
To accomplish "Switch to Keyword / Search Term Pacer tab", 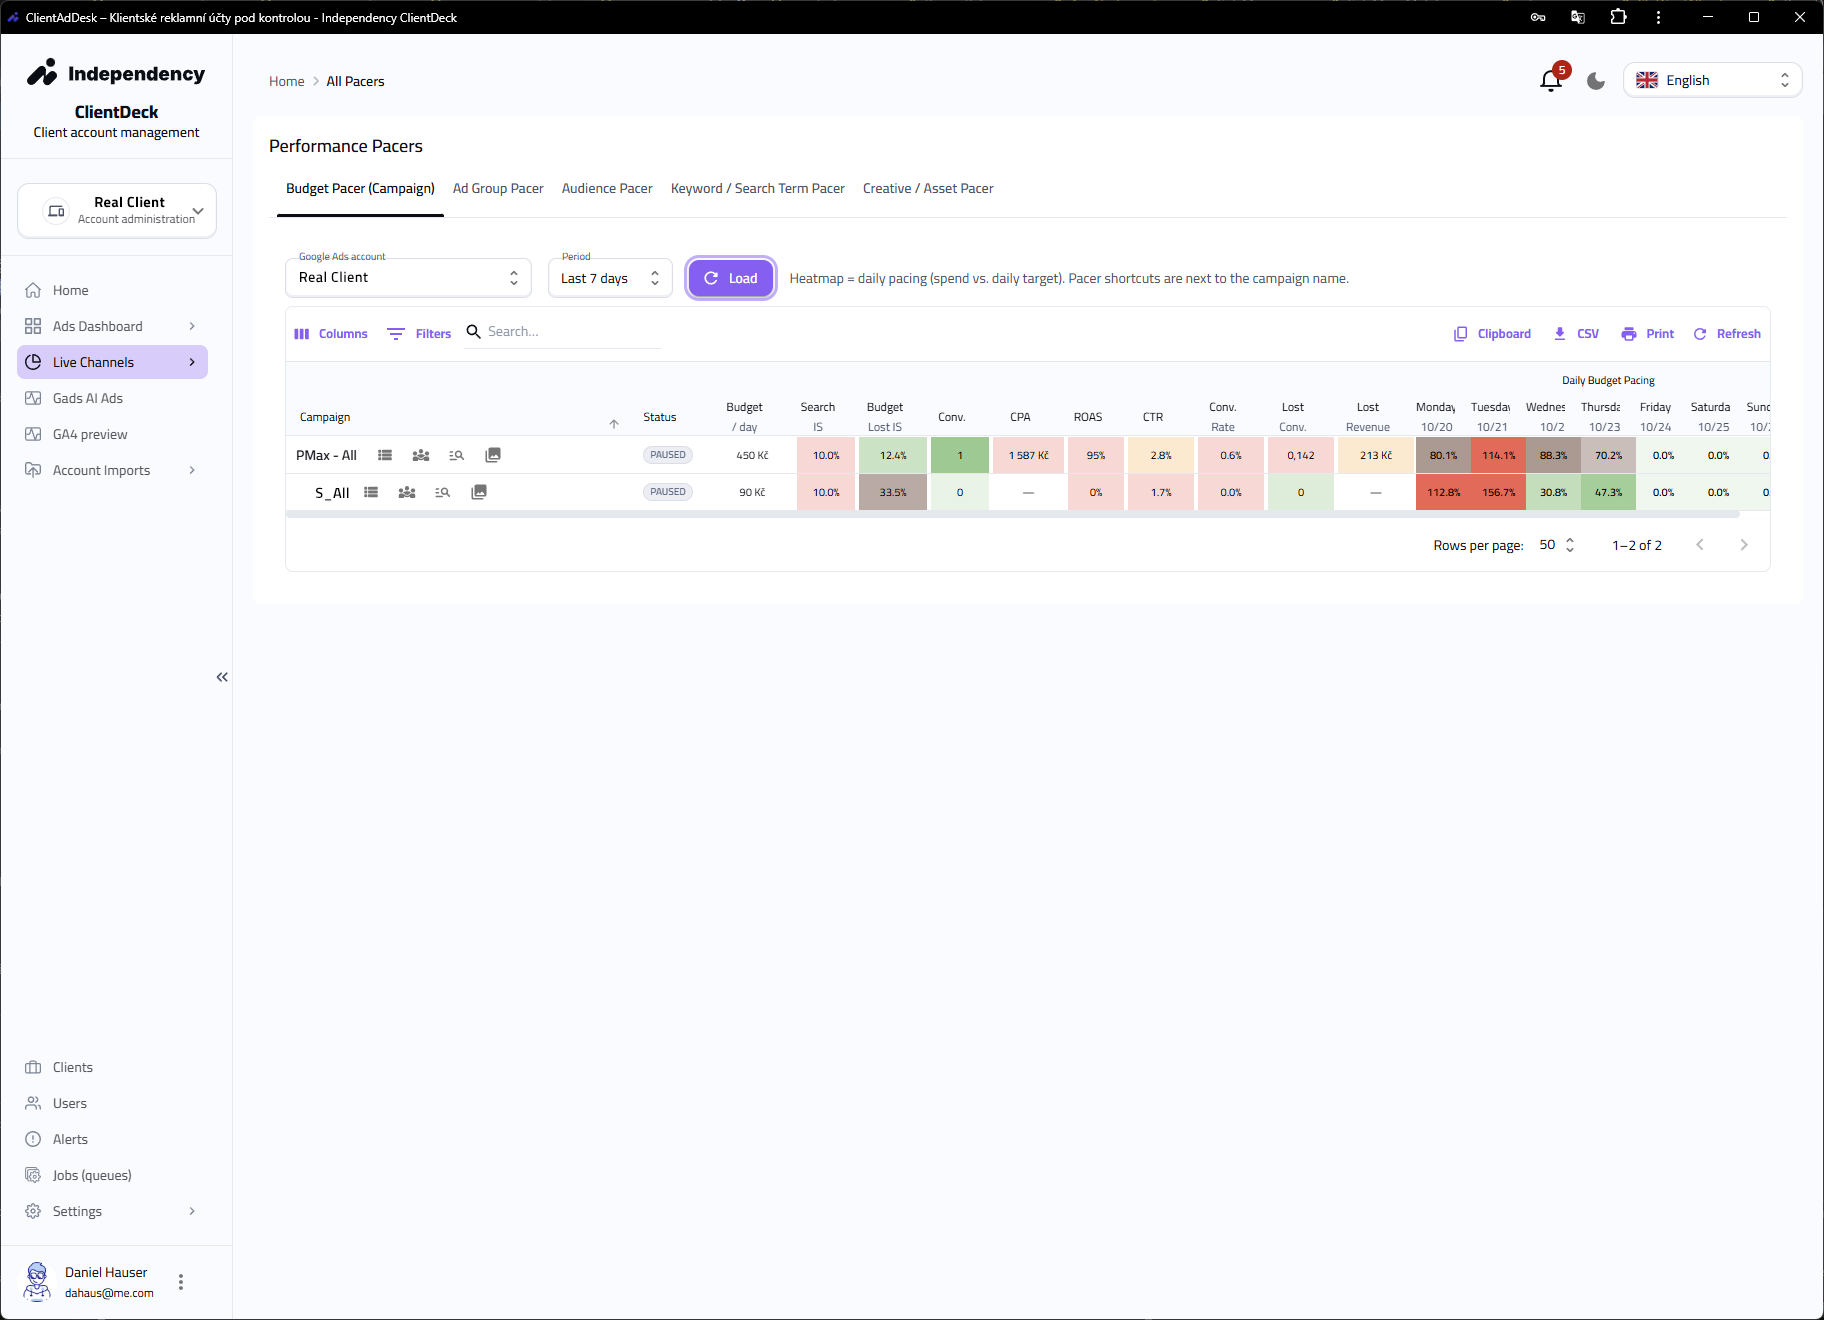I will click(757, 188).
